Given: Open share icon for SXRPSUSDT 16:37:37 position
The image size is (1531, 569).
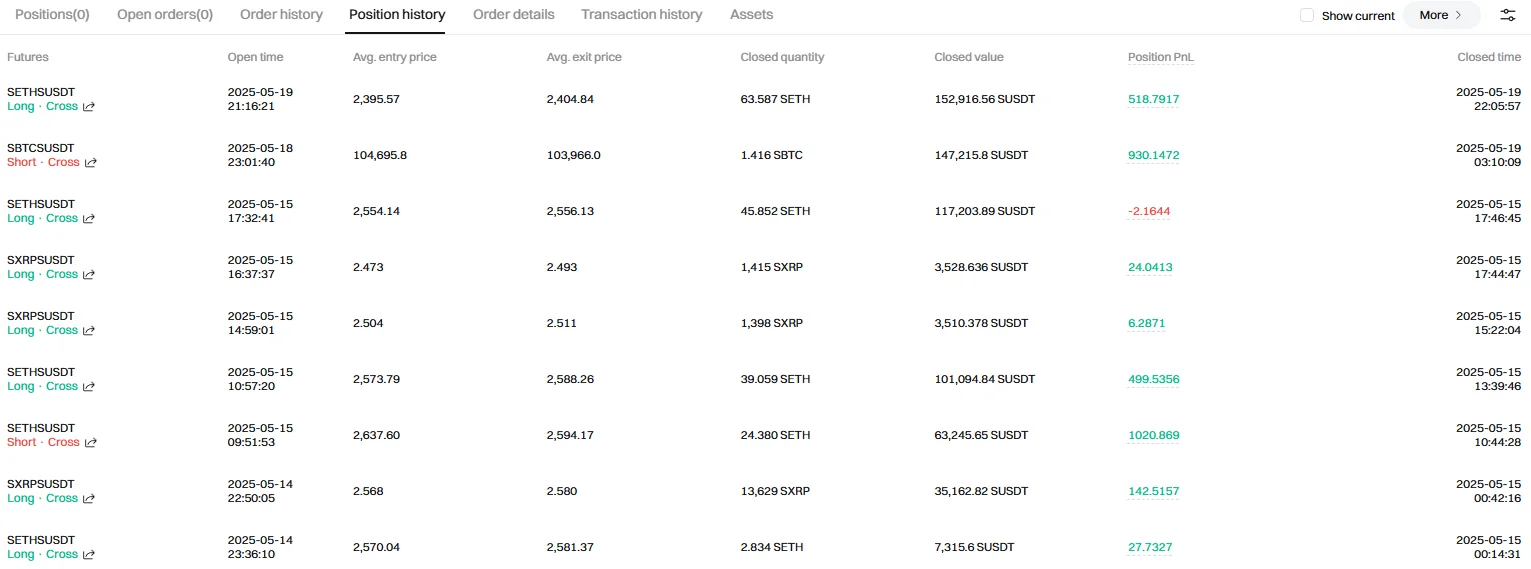Looking at the screenshot, I should [90, 275].
